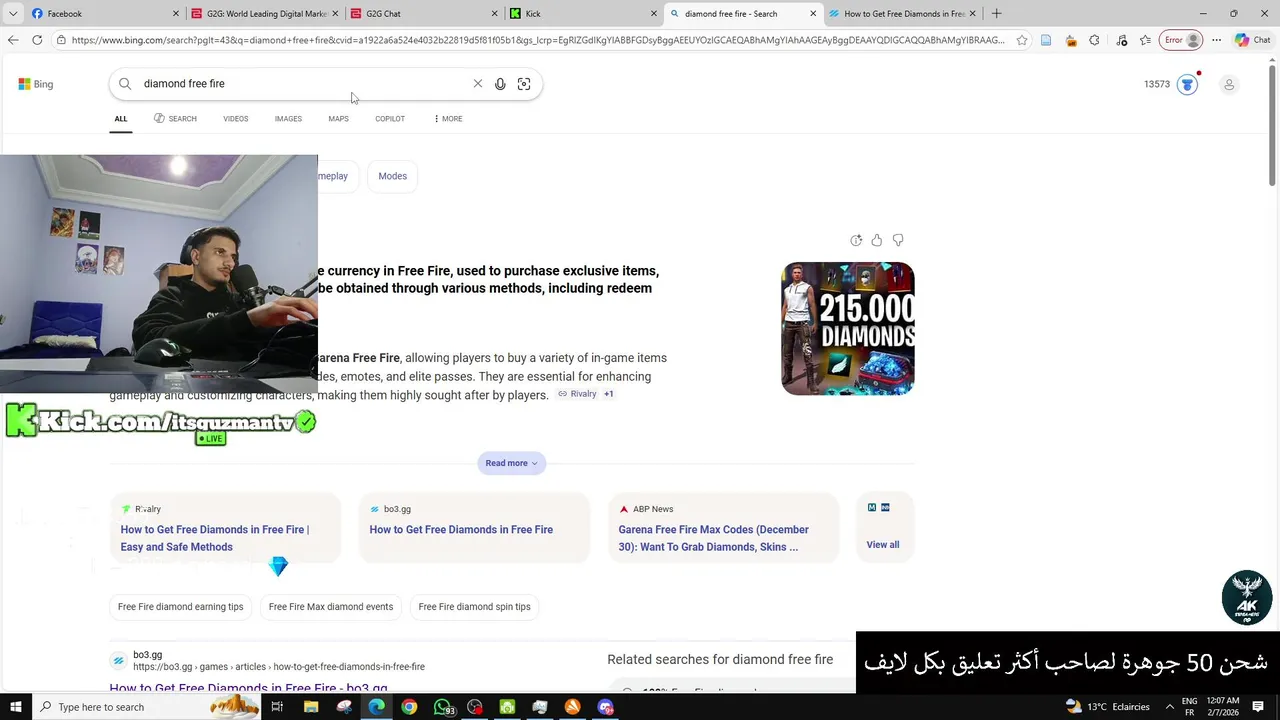This screenshot has height=720, width=1280.
Task: Open Copilot Chat button in toolbar
Action: coord(1253,40)
